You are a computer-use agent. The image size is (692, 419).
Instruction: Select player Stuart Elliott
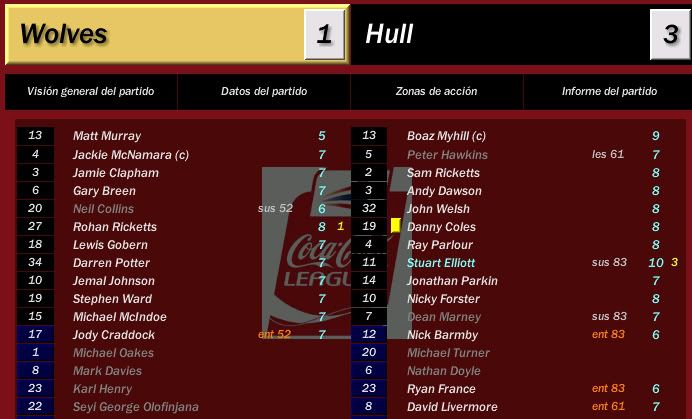(x=441, y=263)
